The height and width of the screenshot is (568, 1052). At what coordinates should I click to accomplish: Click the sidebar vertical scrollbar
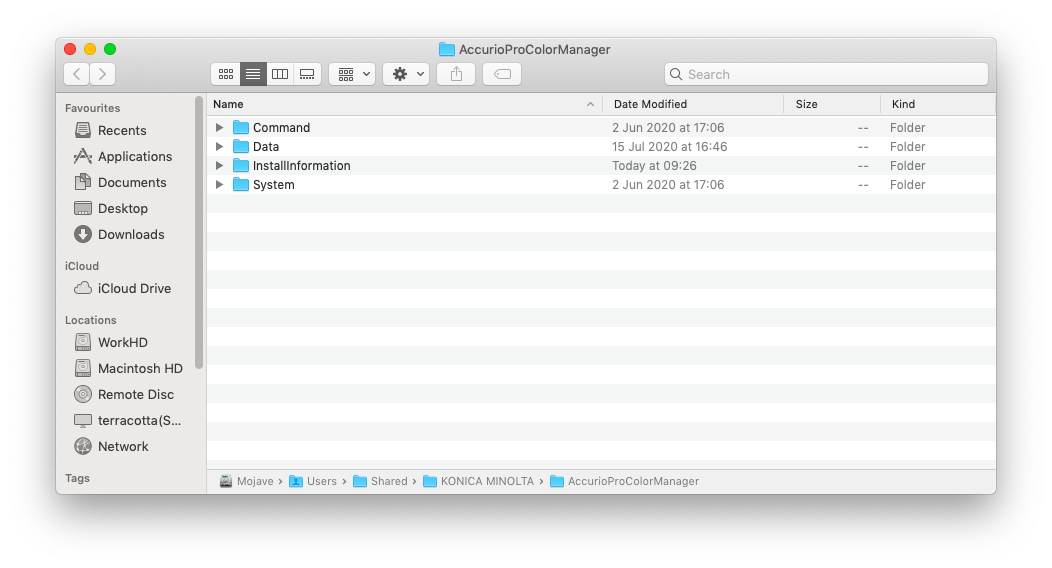click(200, 230)
